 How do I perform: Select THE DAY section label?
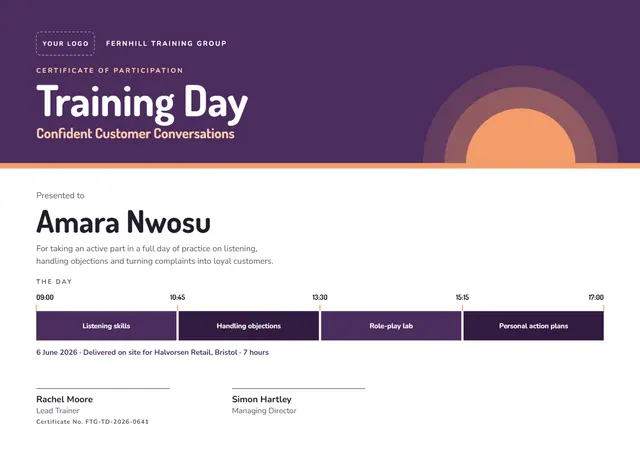coord(54,282)
